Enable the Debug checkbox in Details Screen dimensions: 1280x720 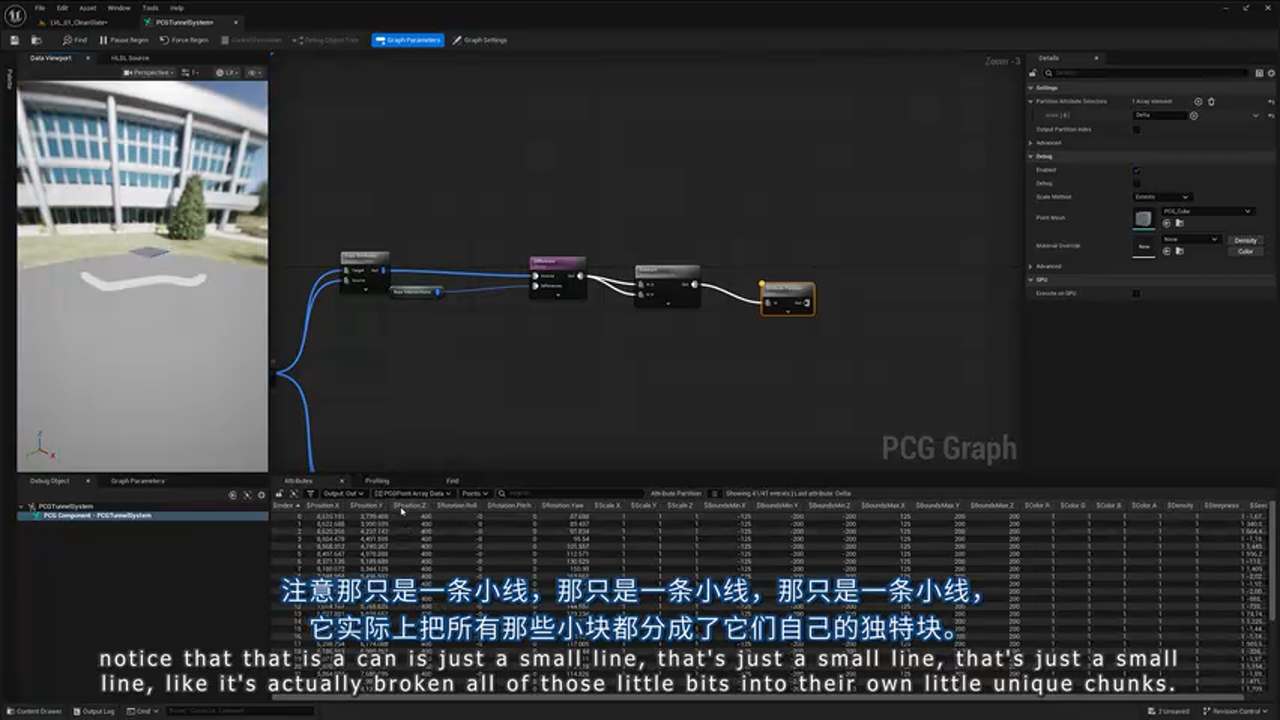[x=1137, y=183]
